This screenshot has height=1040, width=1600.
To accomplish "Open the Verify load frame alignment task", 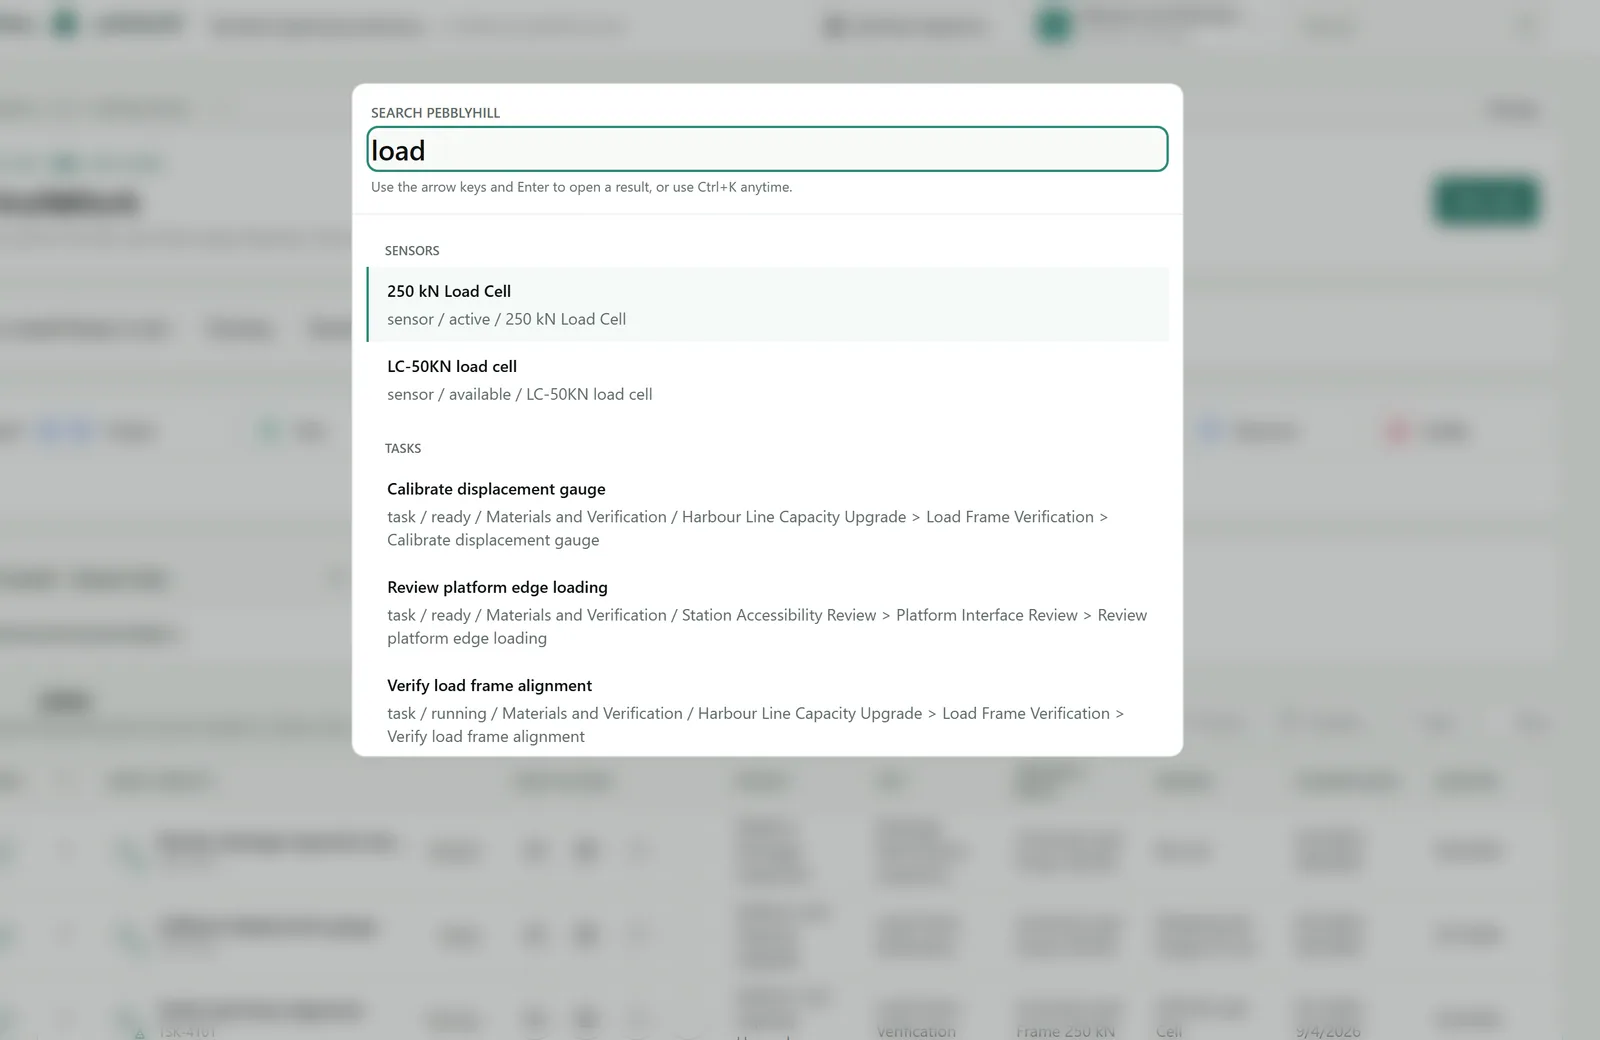I will [767, 710].
